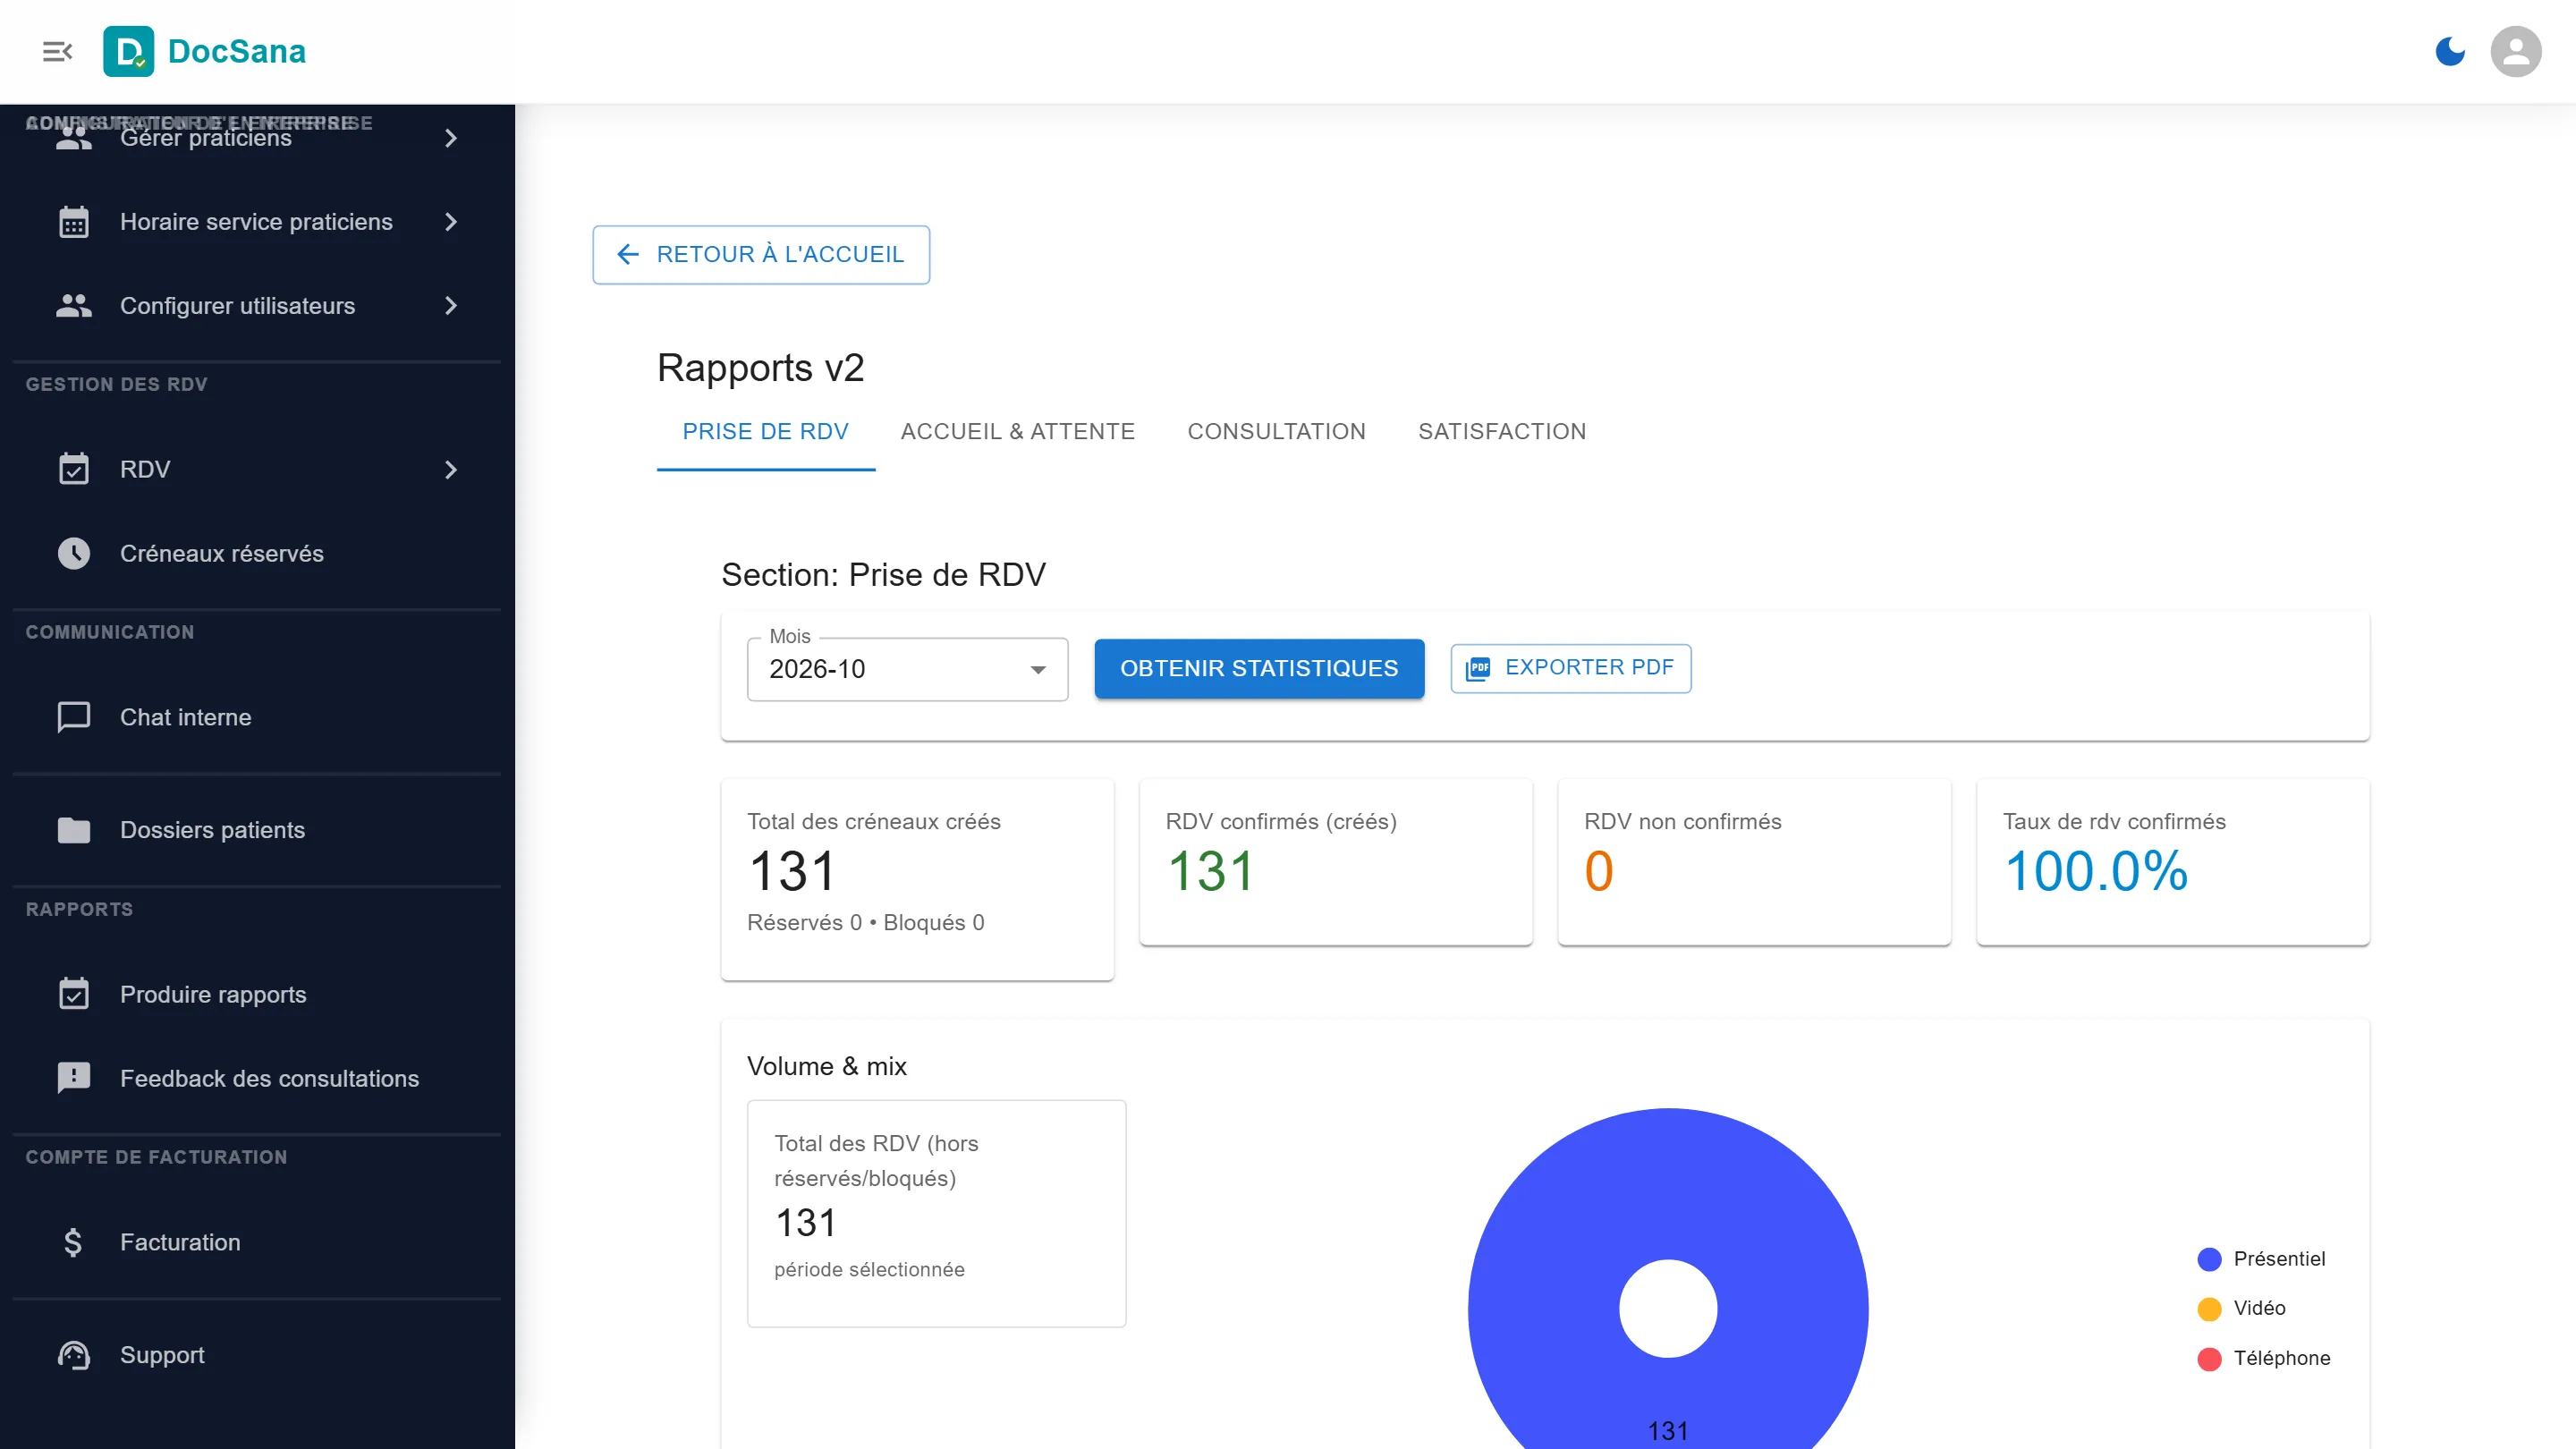Click the Support headset icon

(73, 1355)
